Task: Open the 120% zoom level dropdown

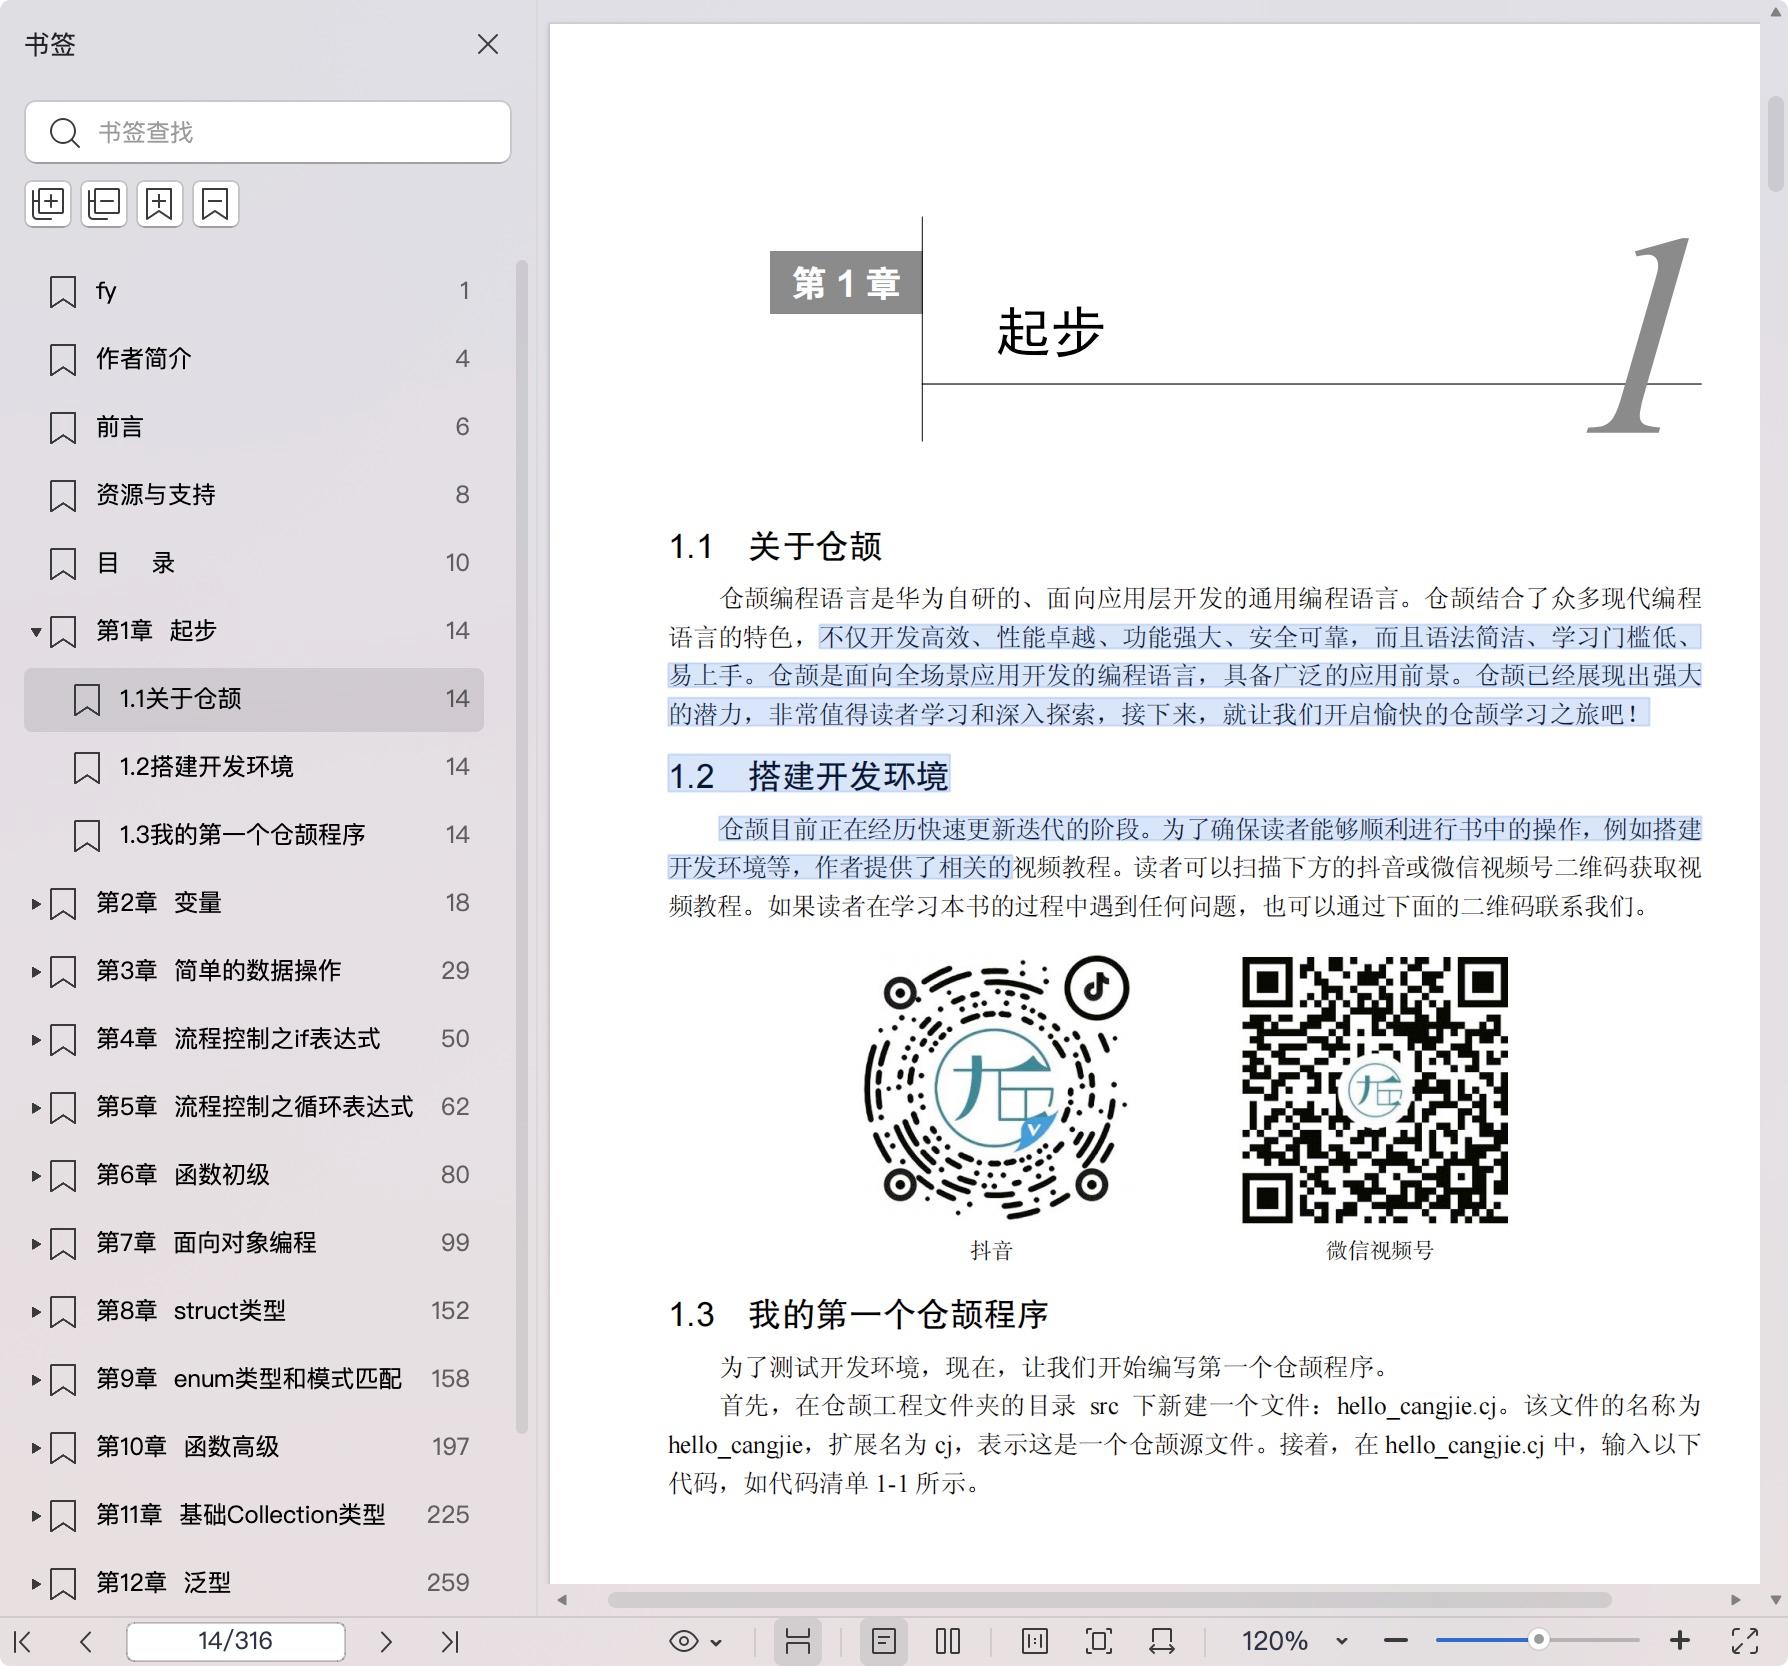Action: click(x=1342, y=1641)
